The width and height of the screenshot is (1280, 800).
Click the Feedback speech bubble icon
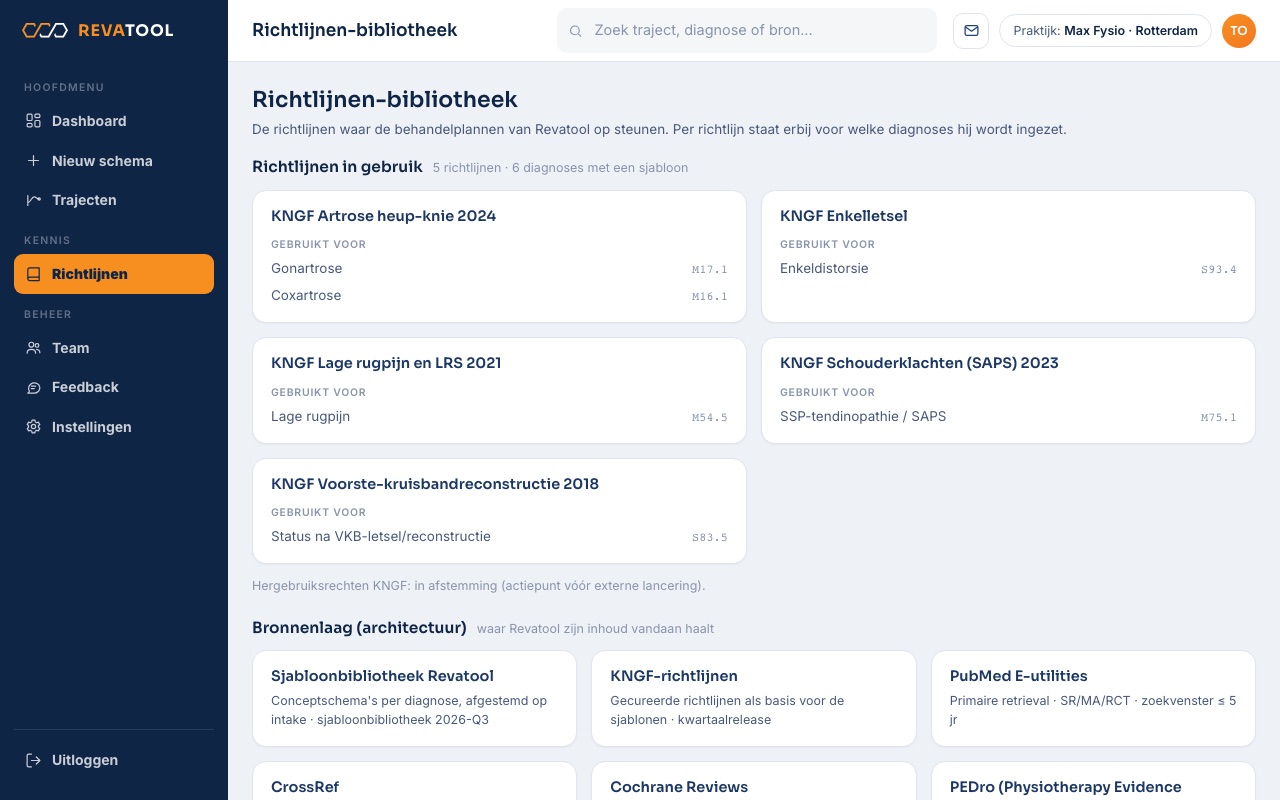coord(33,387)
